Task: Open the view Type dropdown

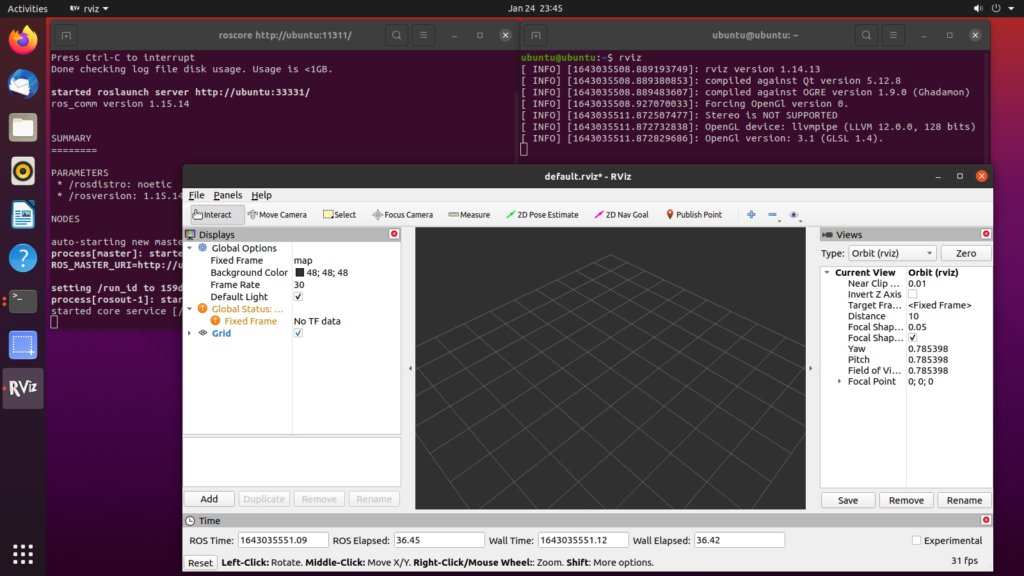Action: (892, 254)
